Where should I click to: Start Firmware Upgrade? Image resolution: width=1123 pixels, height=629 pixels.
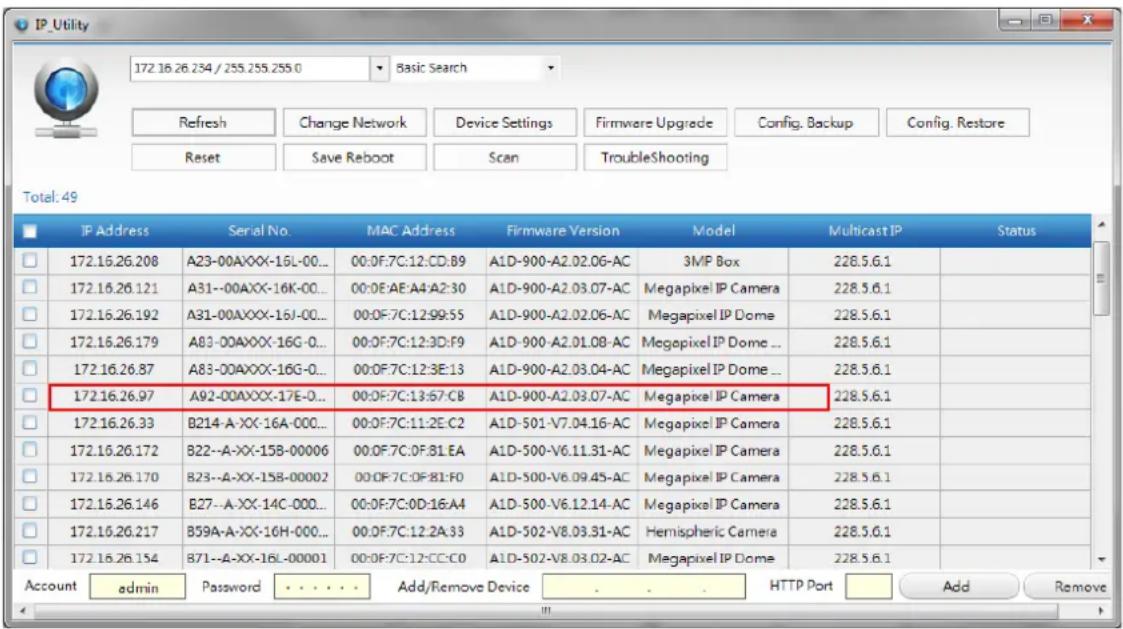click(655, 123)
